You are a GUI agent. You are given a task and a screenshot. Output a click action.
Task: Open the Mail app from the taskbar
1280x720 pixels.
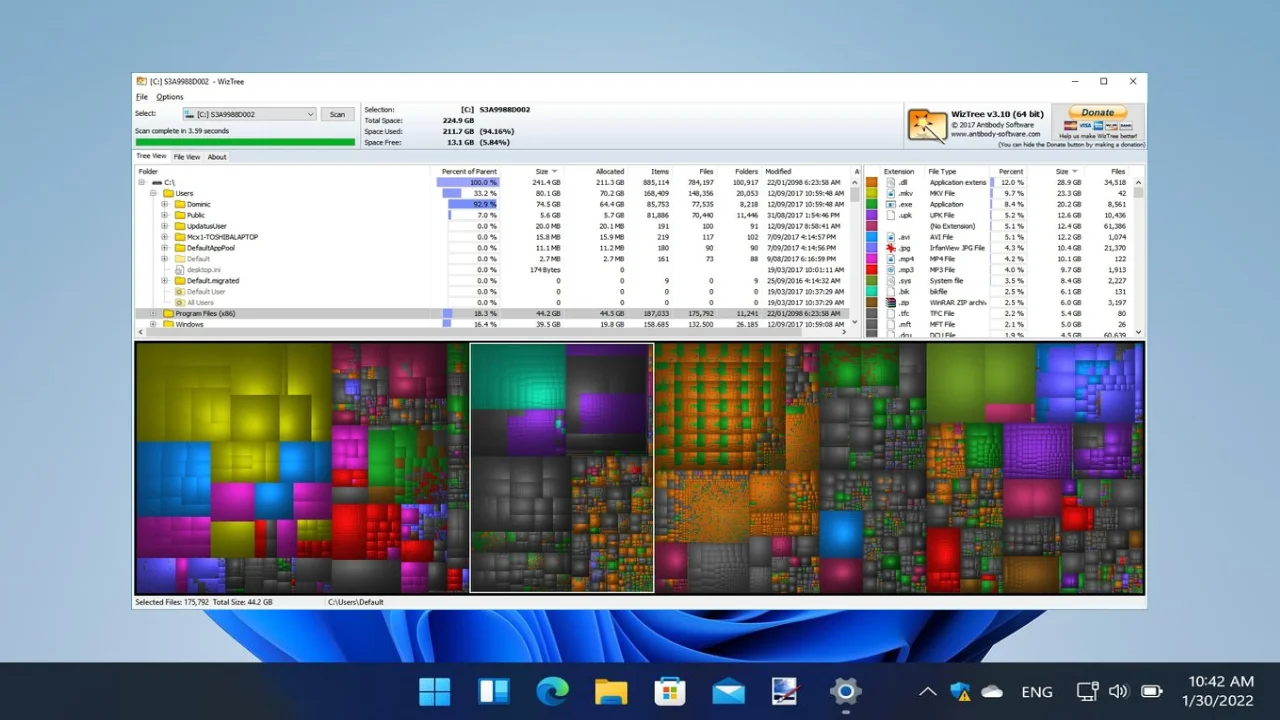click(x=728, y=691)
